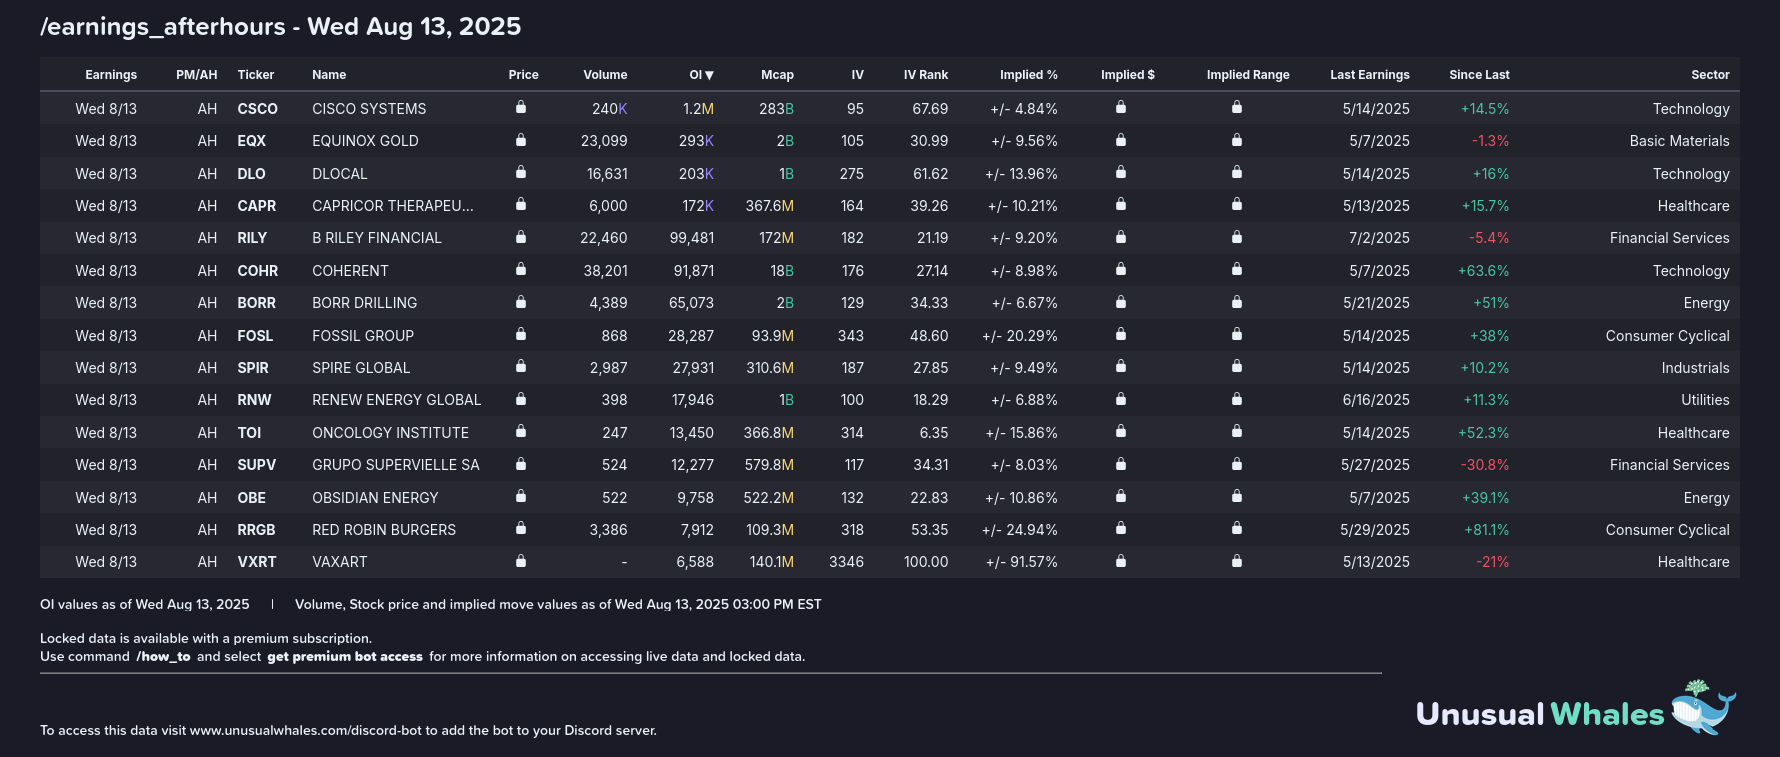Click the Implied $ lock in SUPV row

click(x=1121, y=464)
